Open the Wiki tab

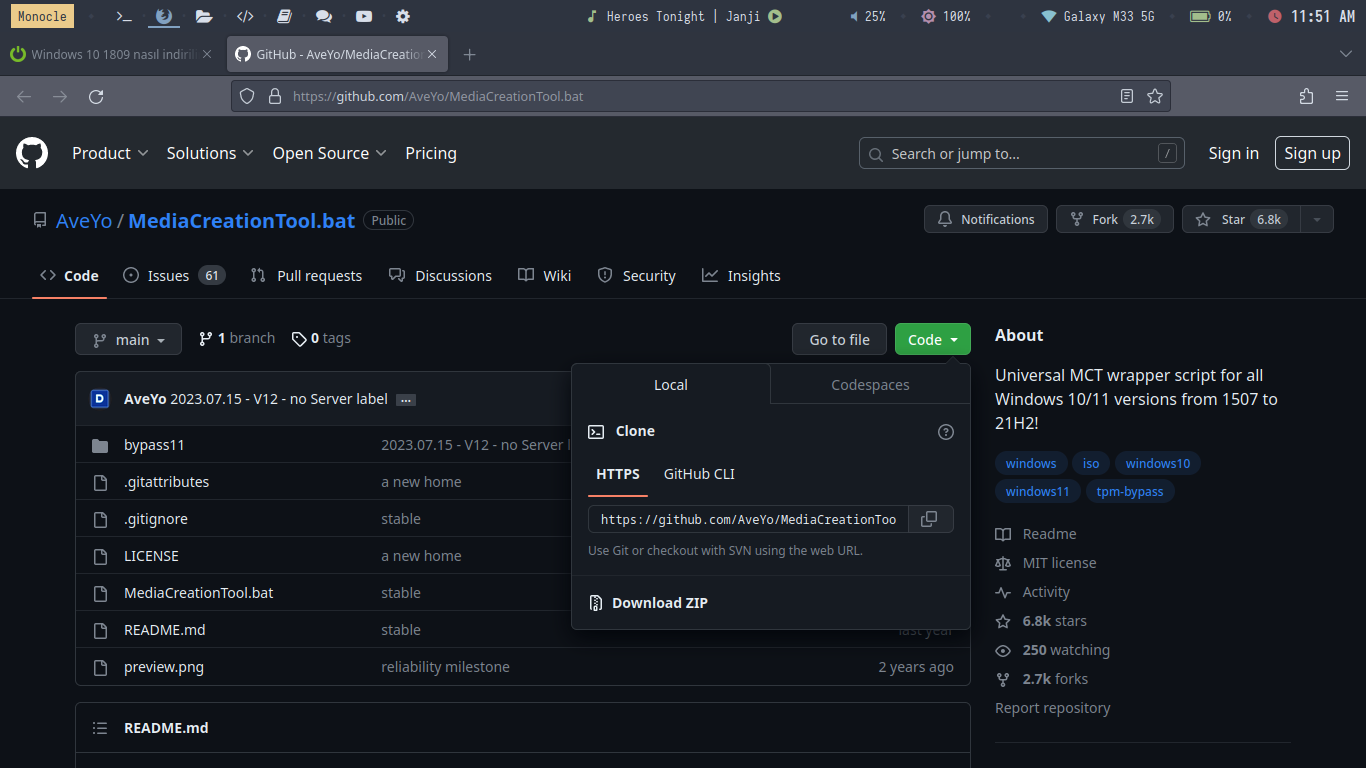point(545,276)
